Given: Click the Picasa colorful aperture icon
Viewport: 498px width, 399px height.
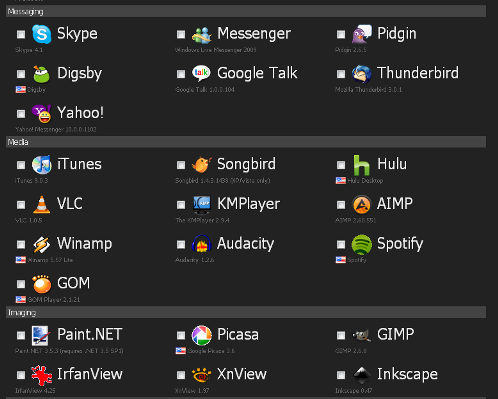Looking at the screenshot, I should 202,335.
